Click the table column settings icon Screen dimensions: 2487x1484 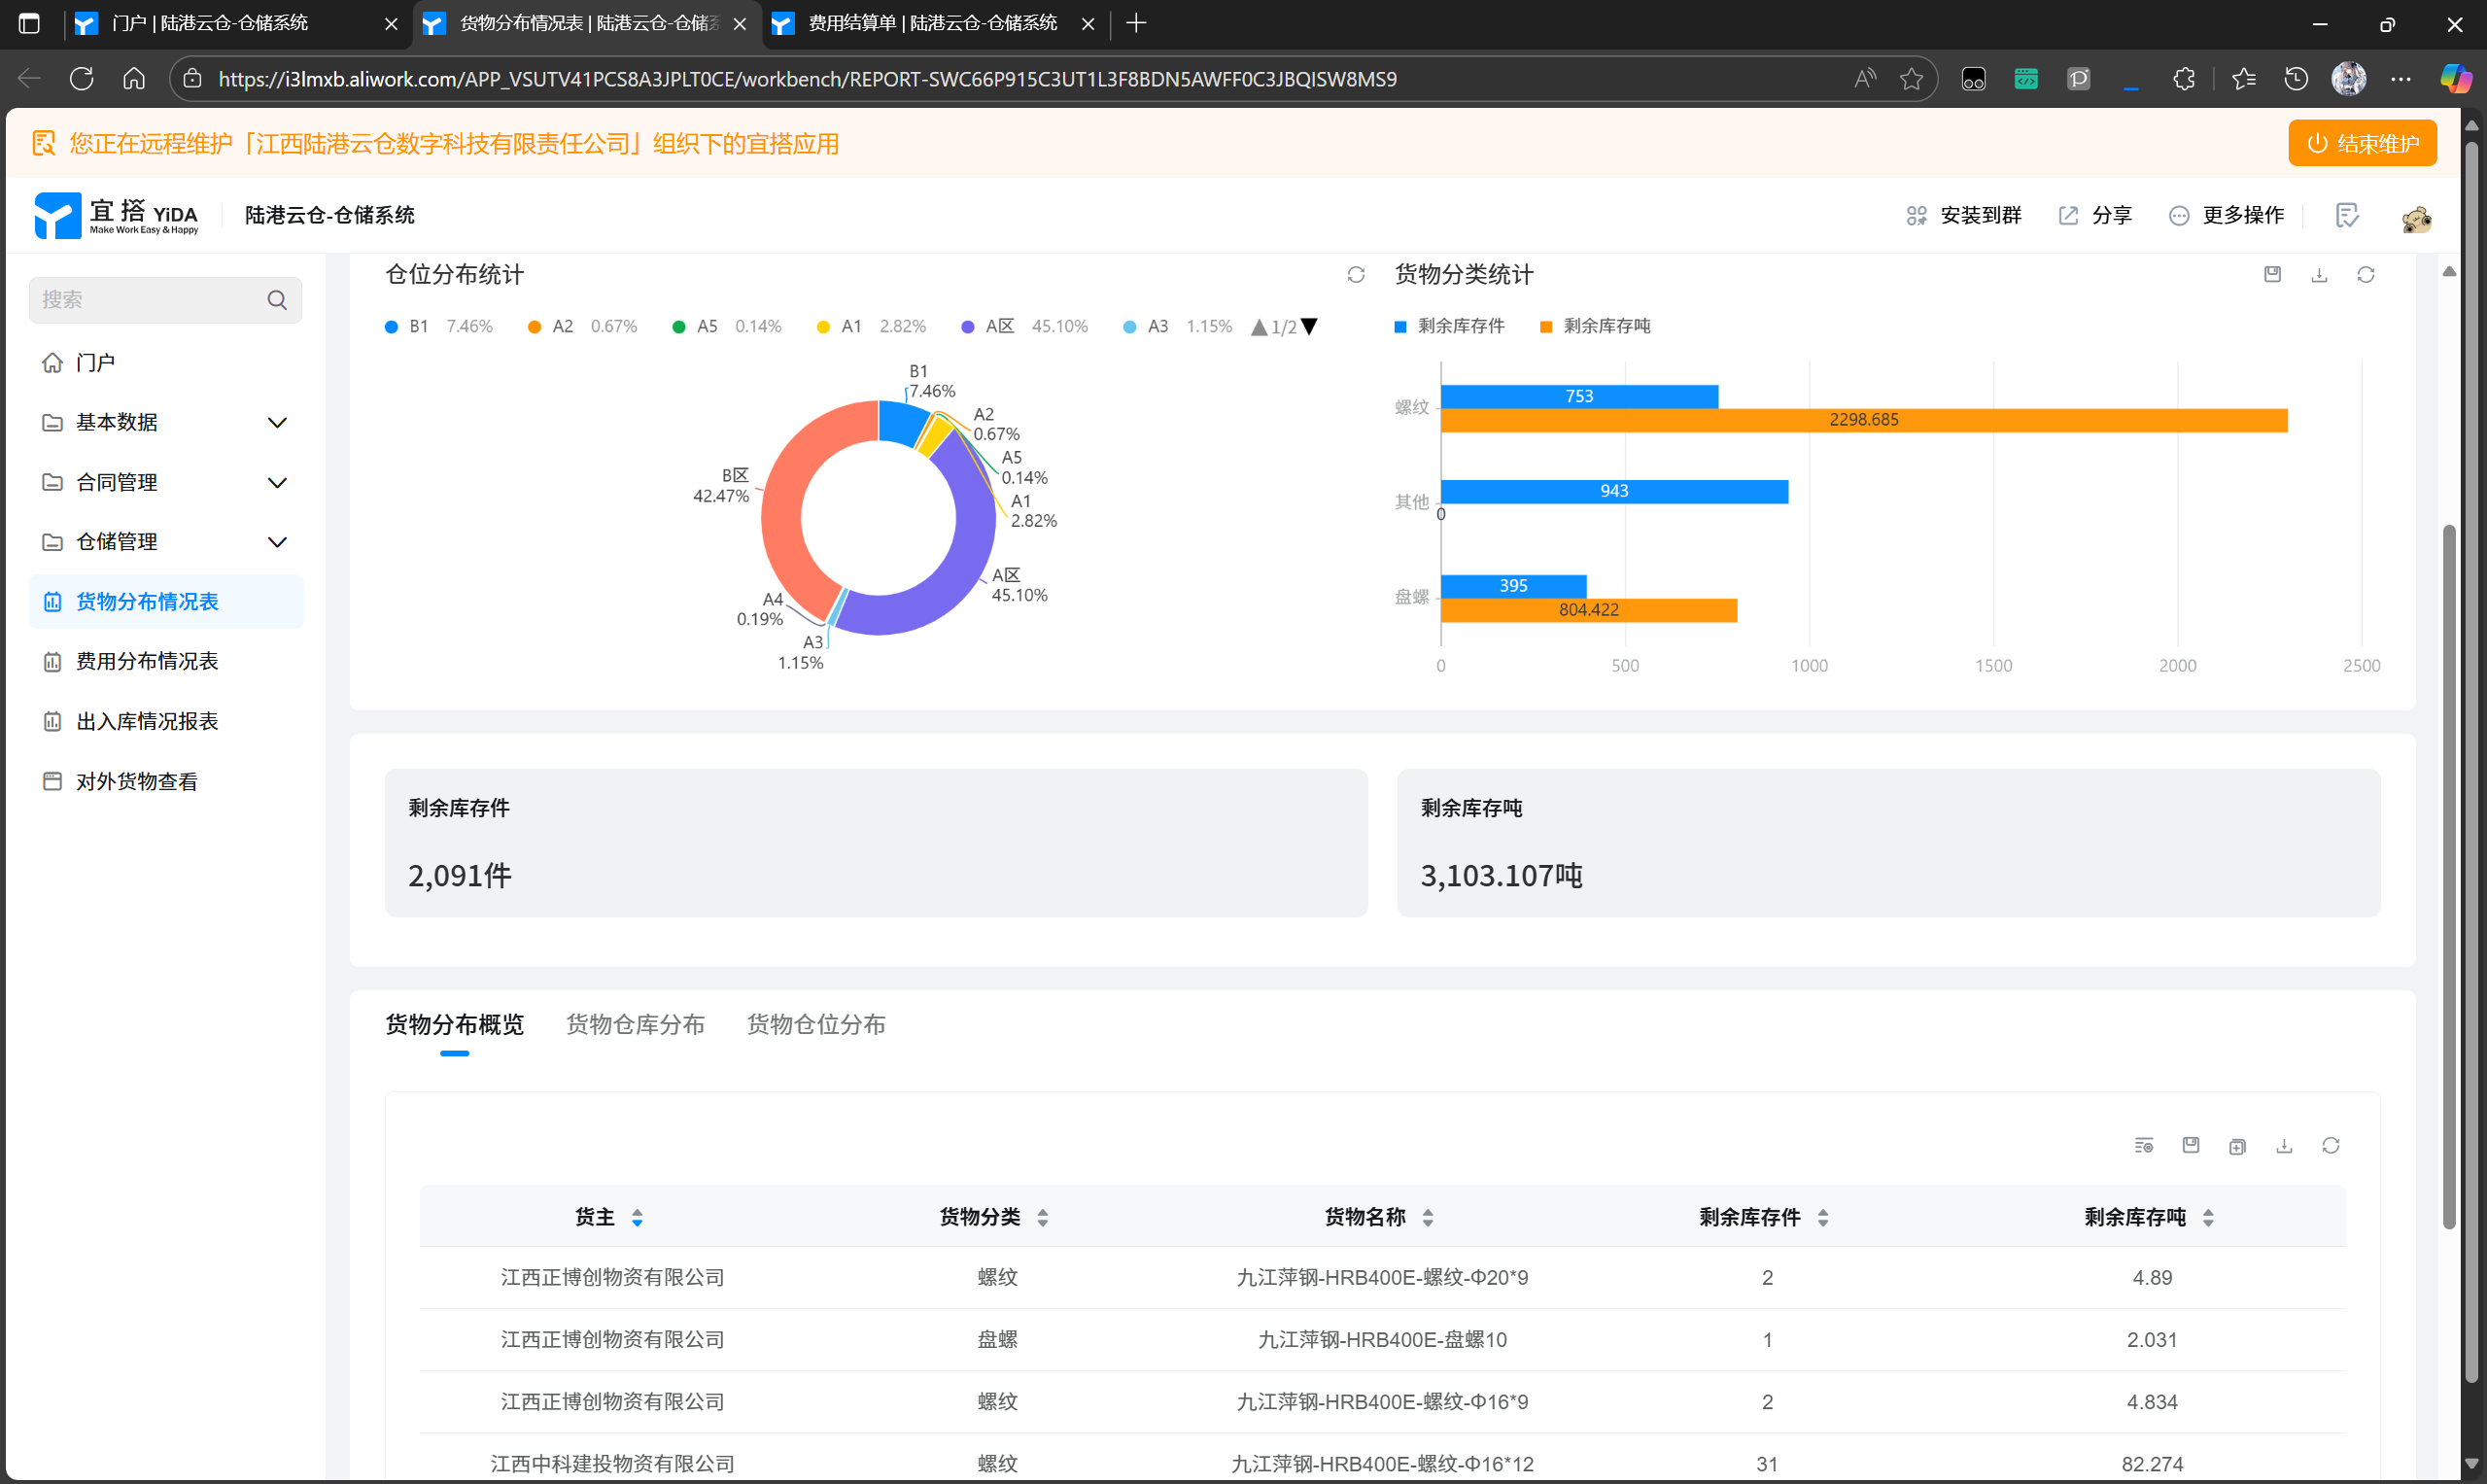click(x=2143, y=1146)
